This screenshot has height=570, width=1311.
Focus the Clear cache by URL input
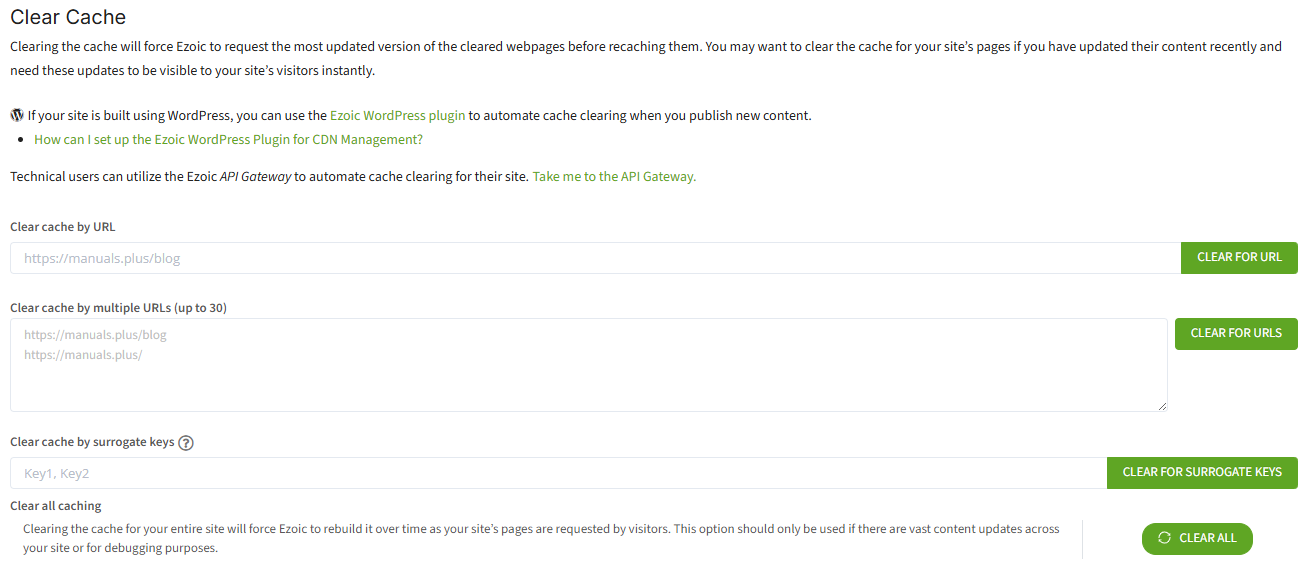click(x=595, y=258)
